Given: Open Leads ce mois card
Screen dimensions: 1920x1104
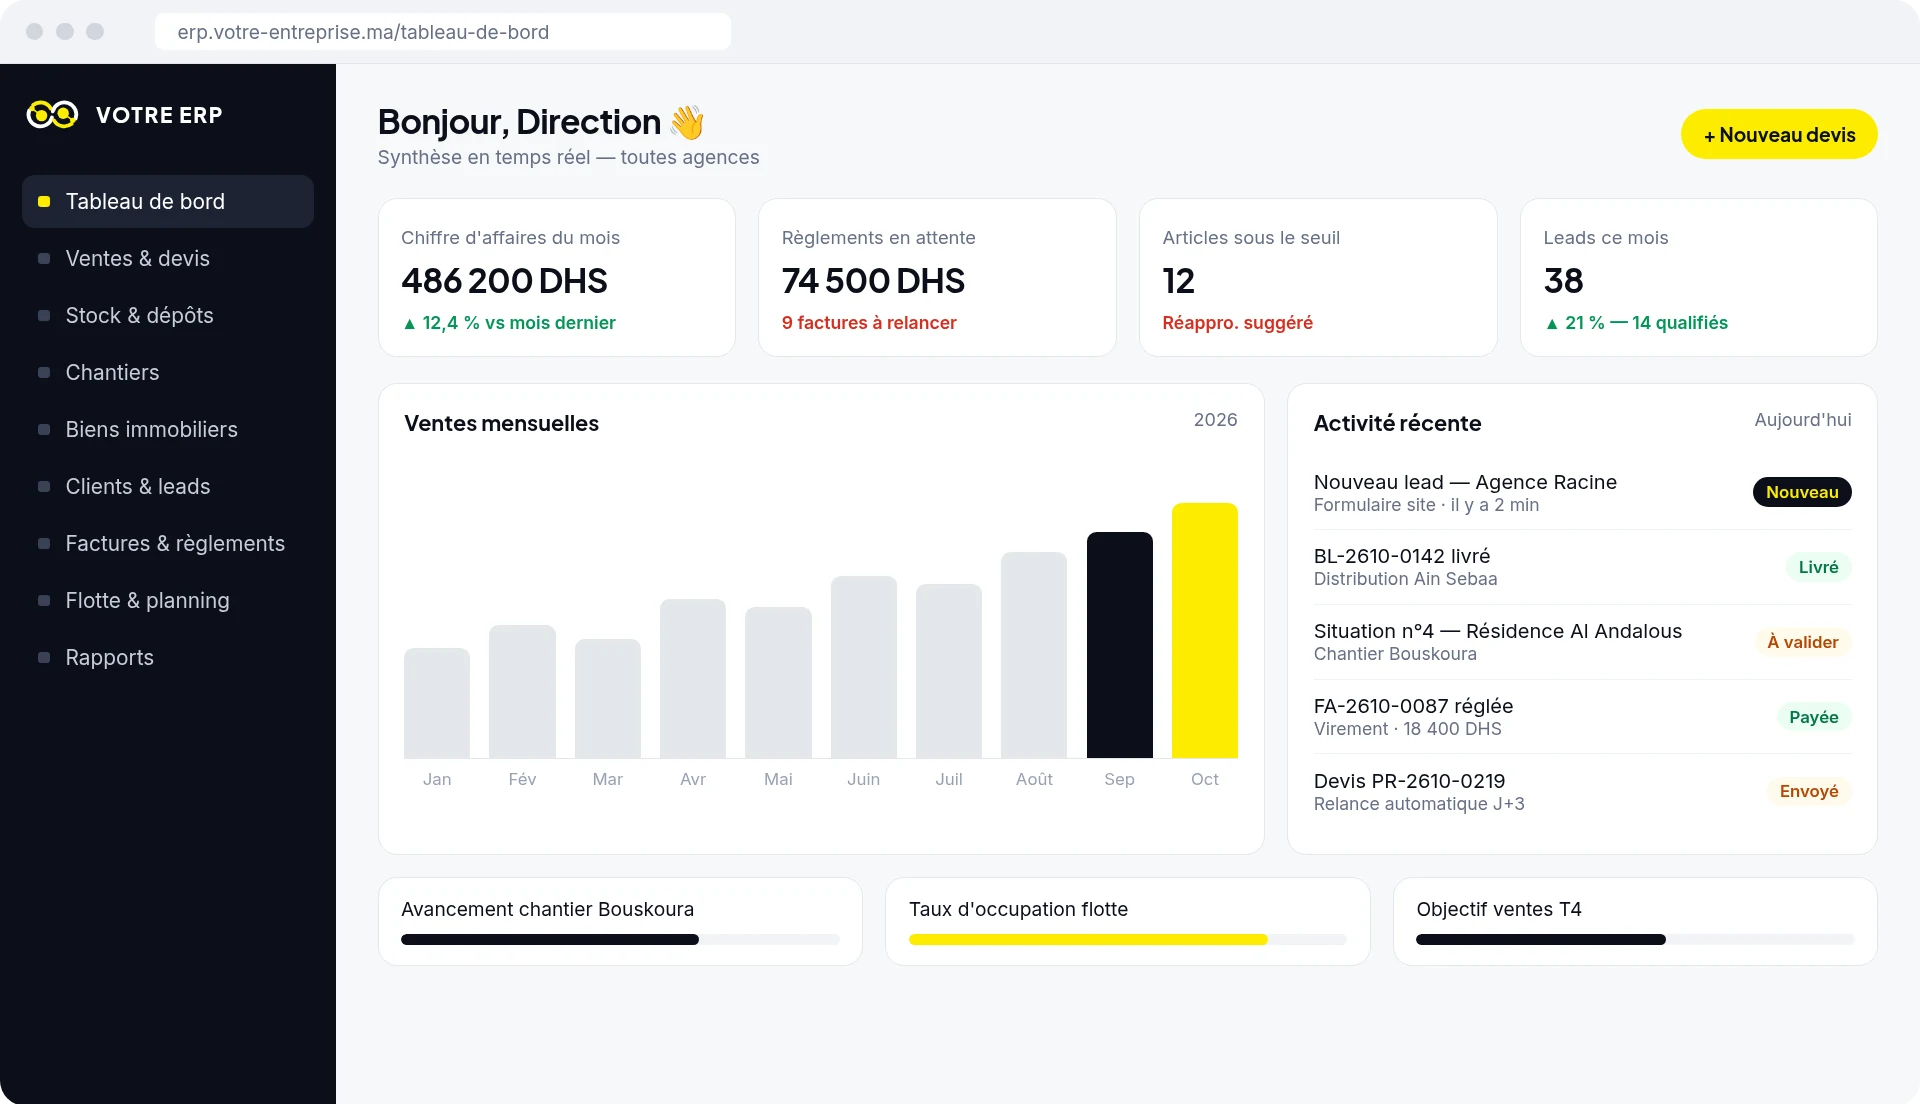Looking at the screenshot, I should 1699,277.
